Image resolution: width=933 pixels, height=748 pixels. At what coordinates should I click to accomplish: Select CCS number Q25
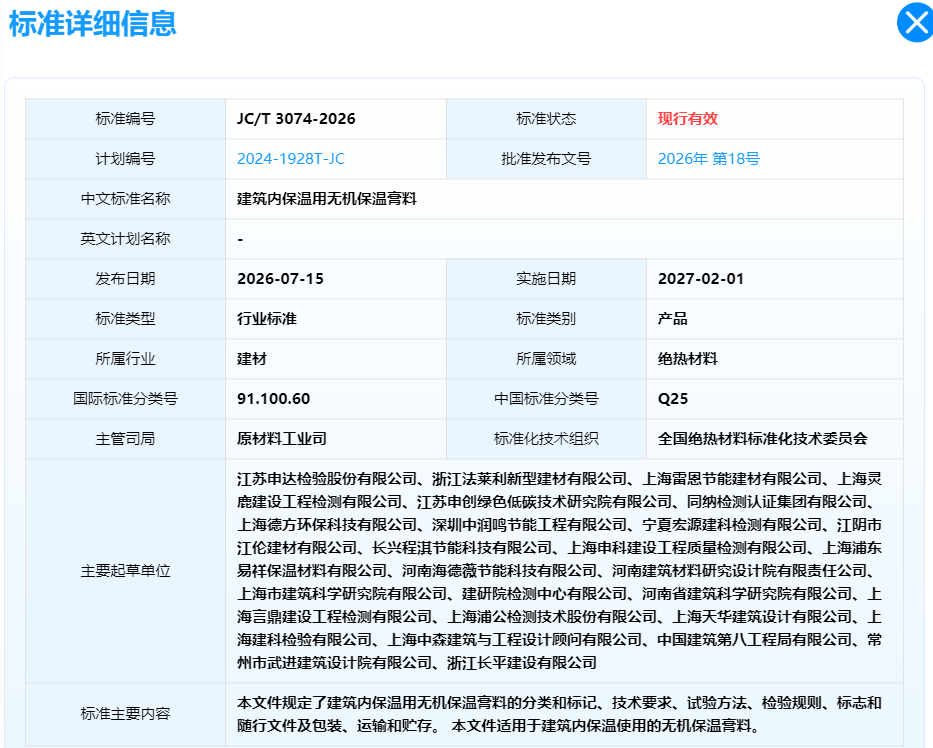(672, 399)
